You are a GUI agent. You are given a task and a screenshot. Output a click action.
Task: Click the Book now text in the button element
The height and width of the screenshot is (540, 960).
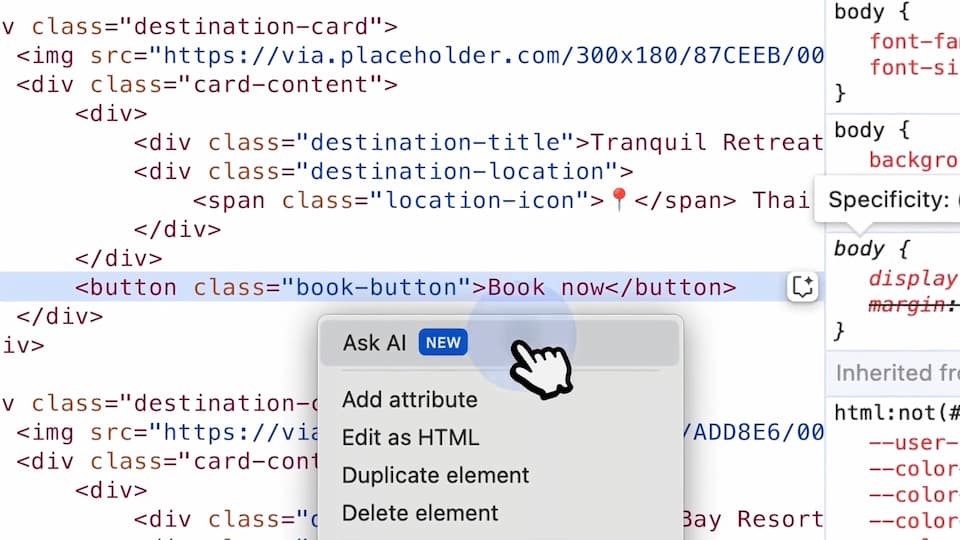point(546,288)
